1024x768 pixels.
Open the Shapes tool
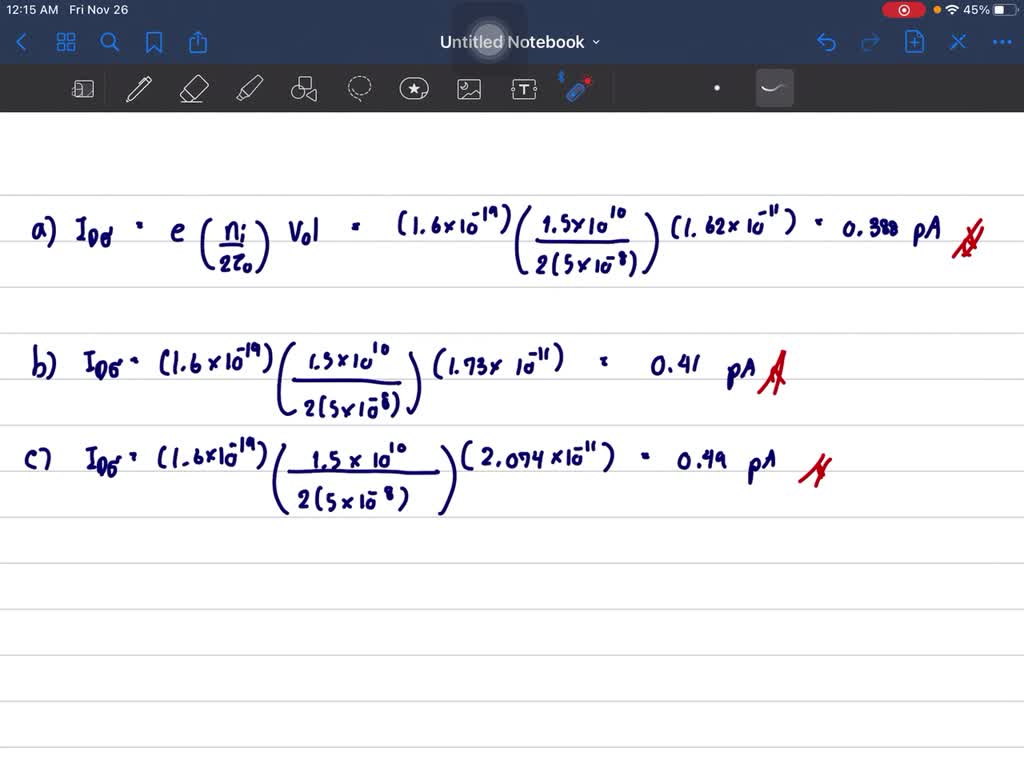[304, 88]
